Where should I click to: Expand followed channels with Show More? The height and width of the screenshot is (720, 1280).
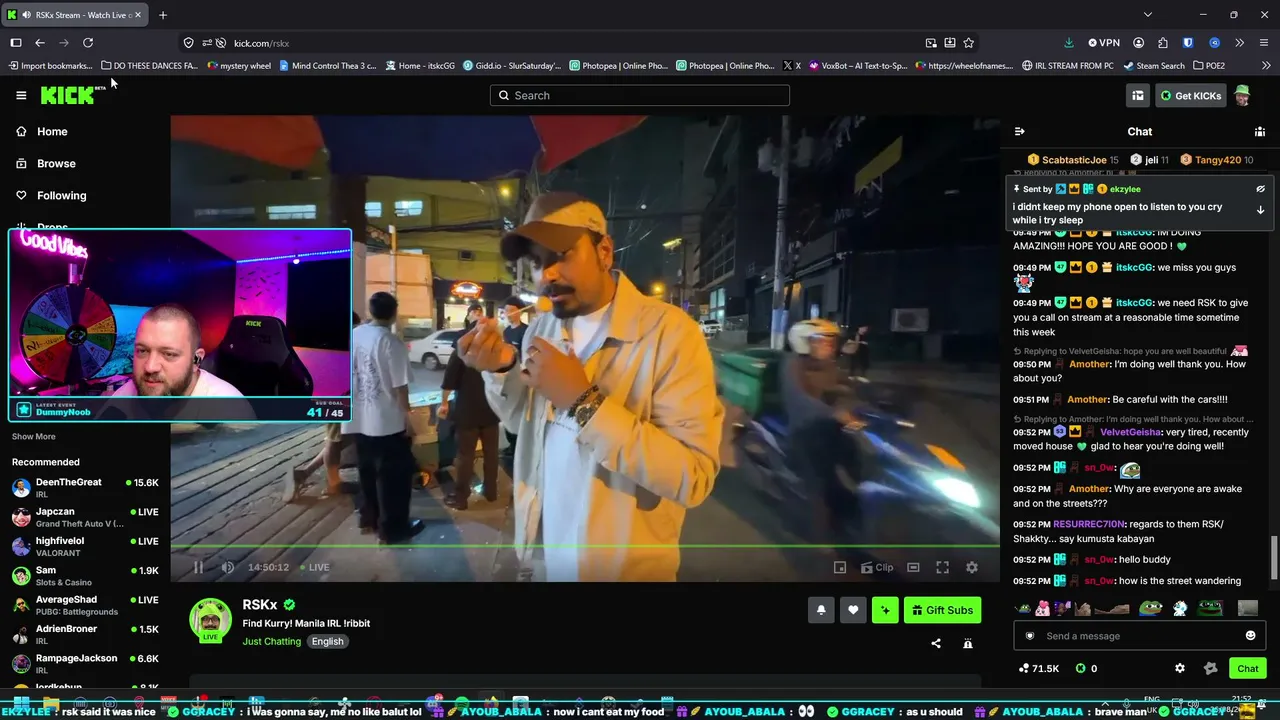point(34,436)
